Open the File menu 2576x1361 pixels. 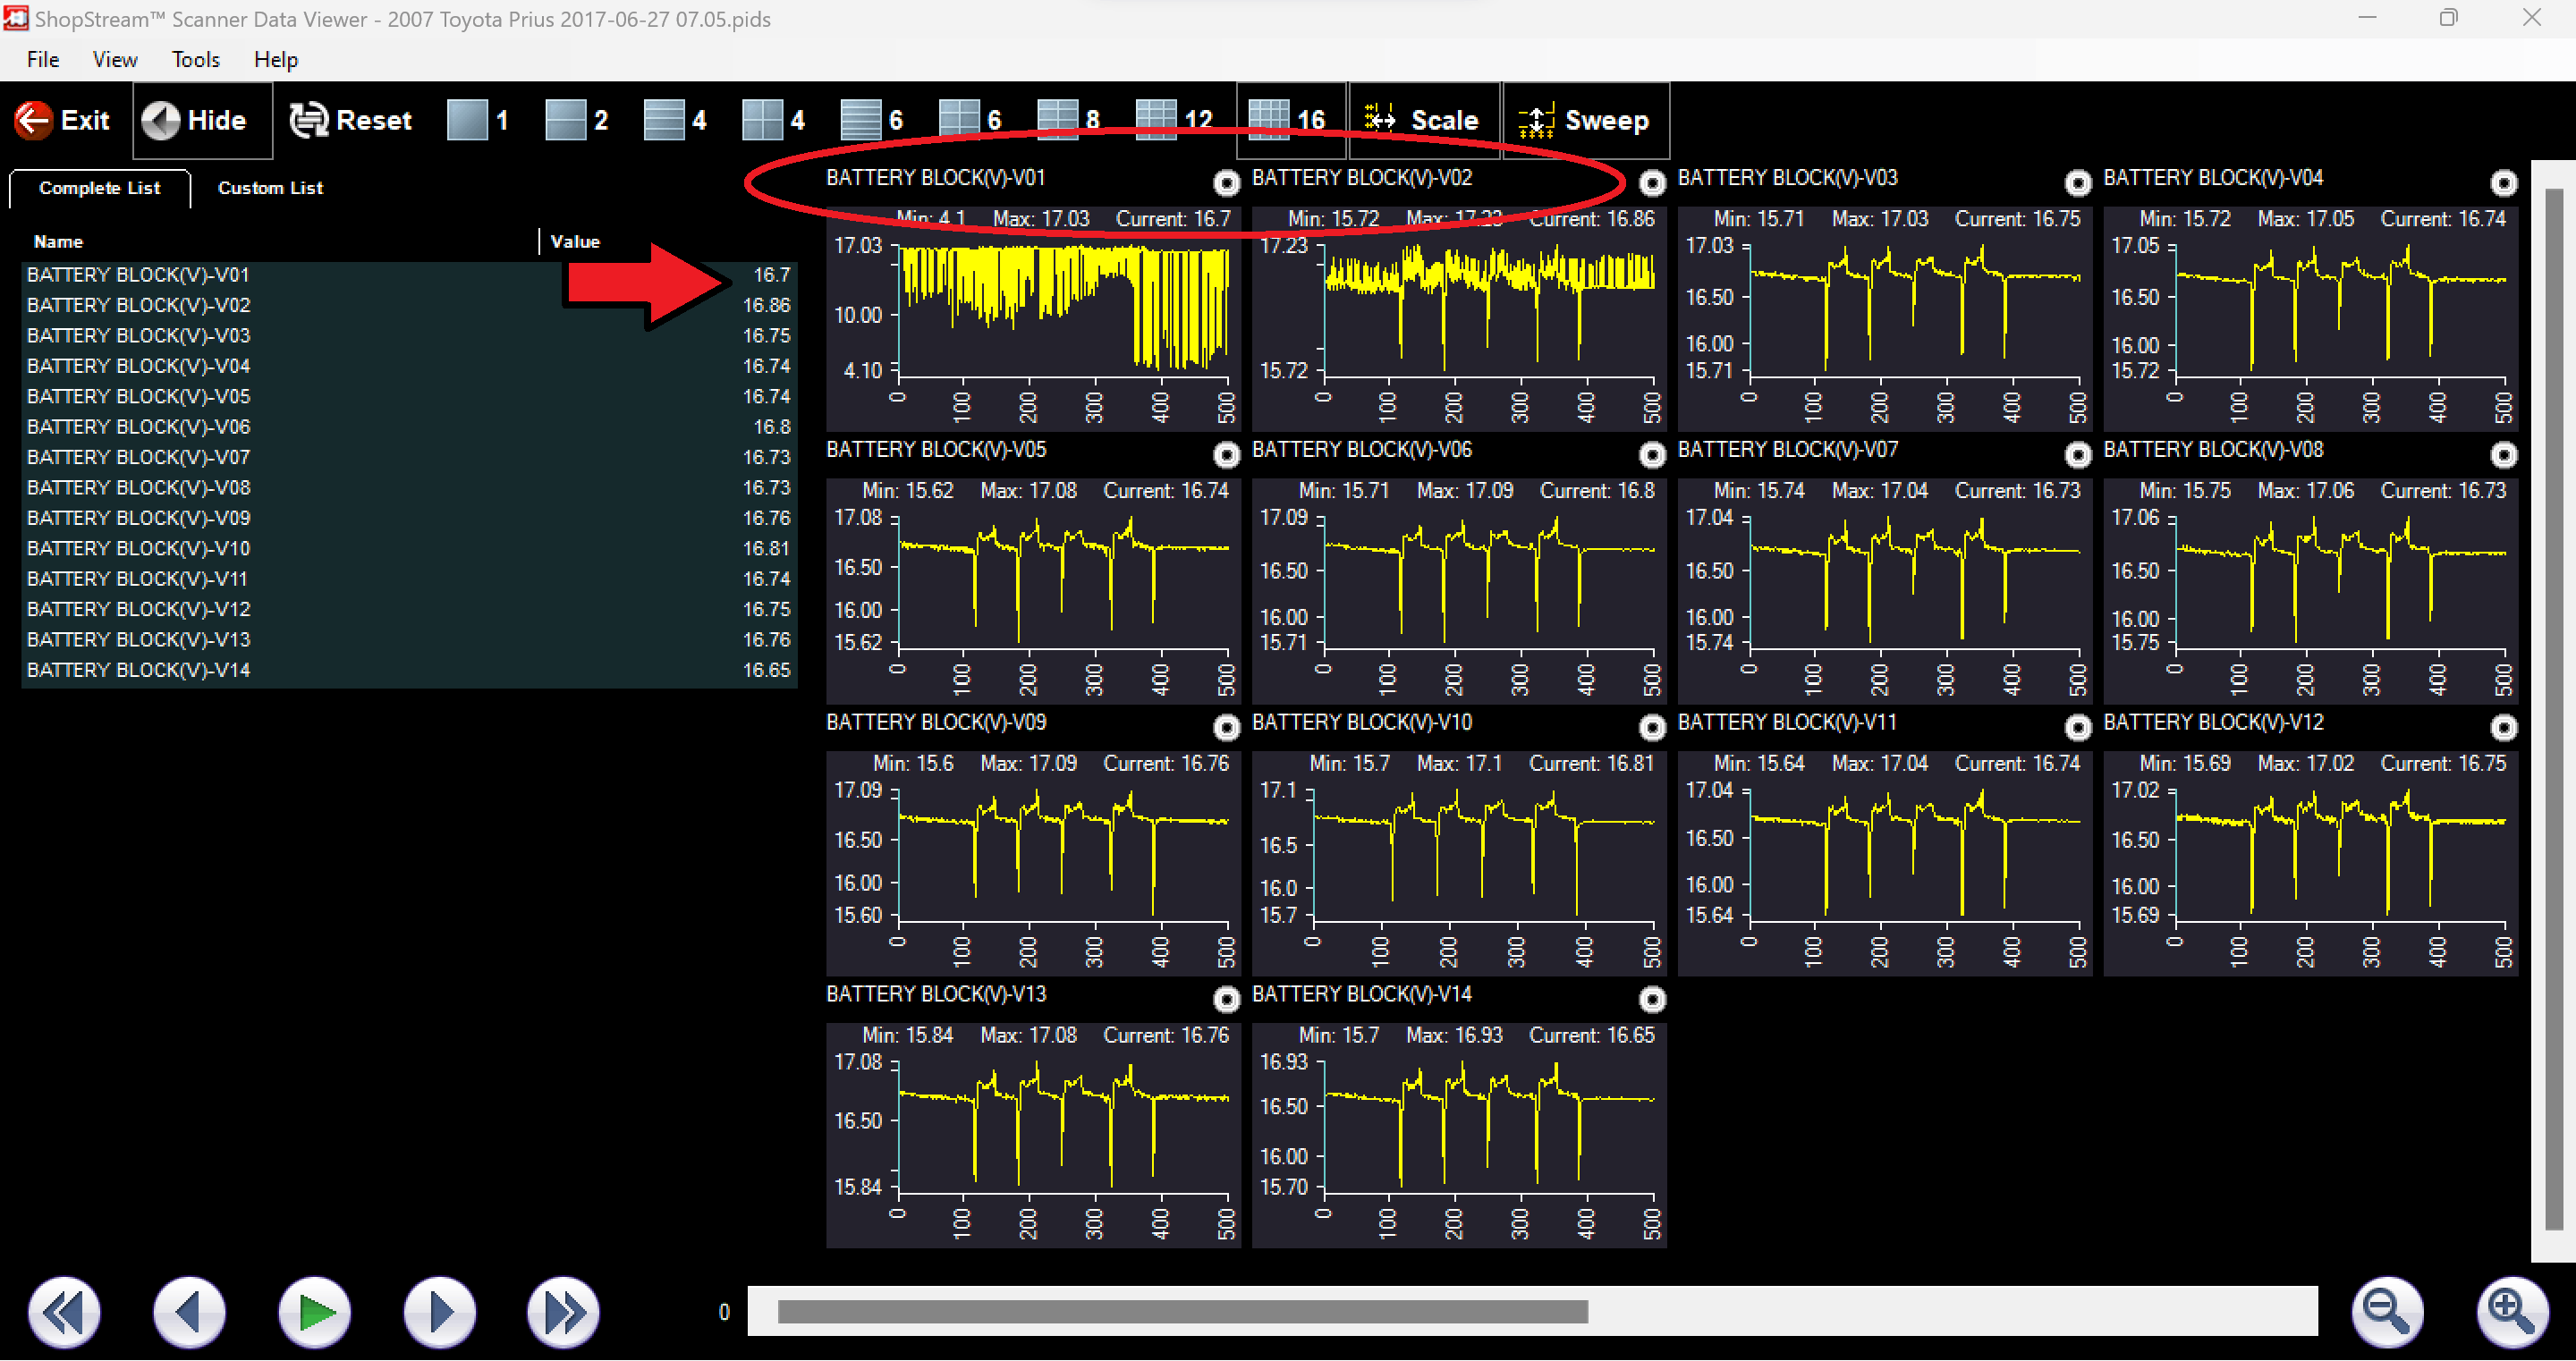tap(42, 59)
